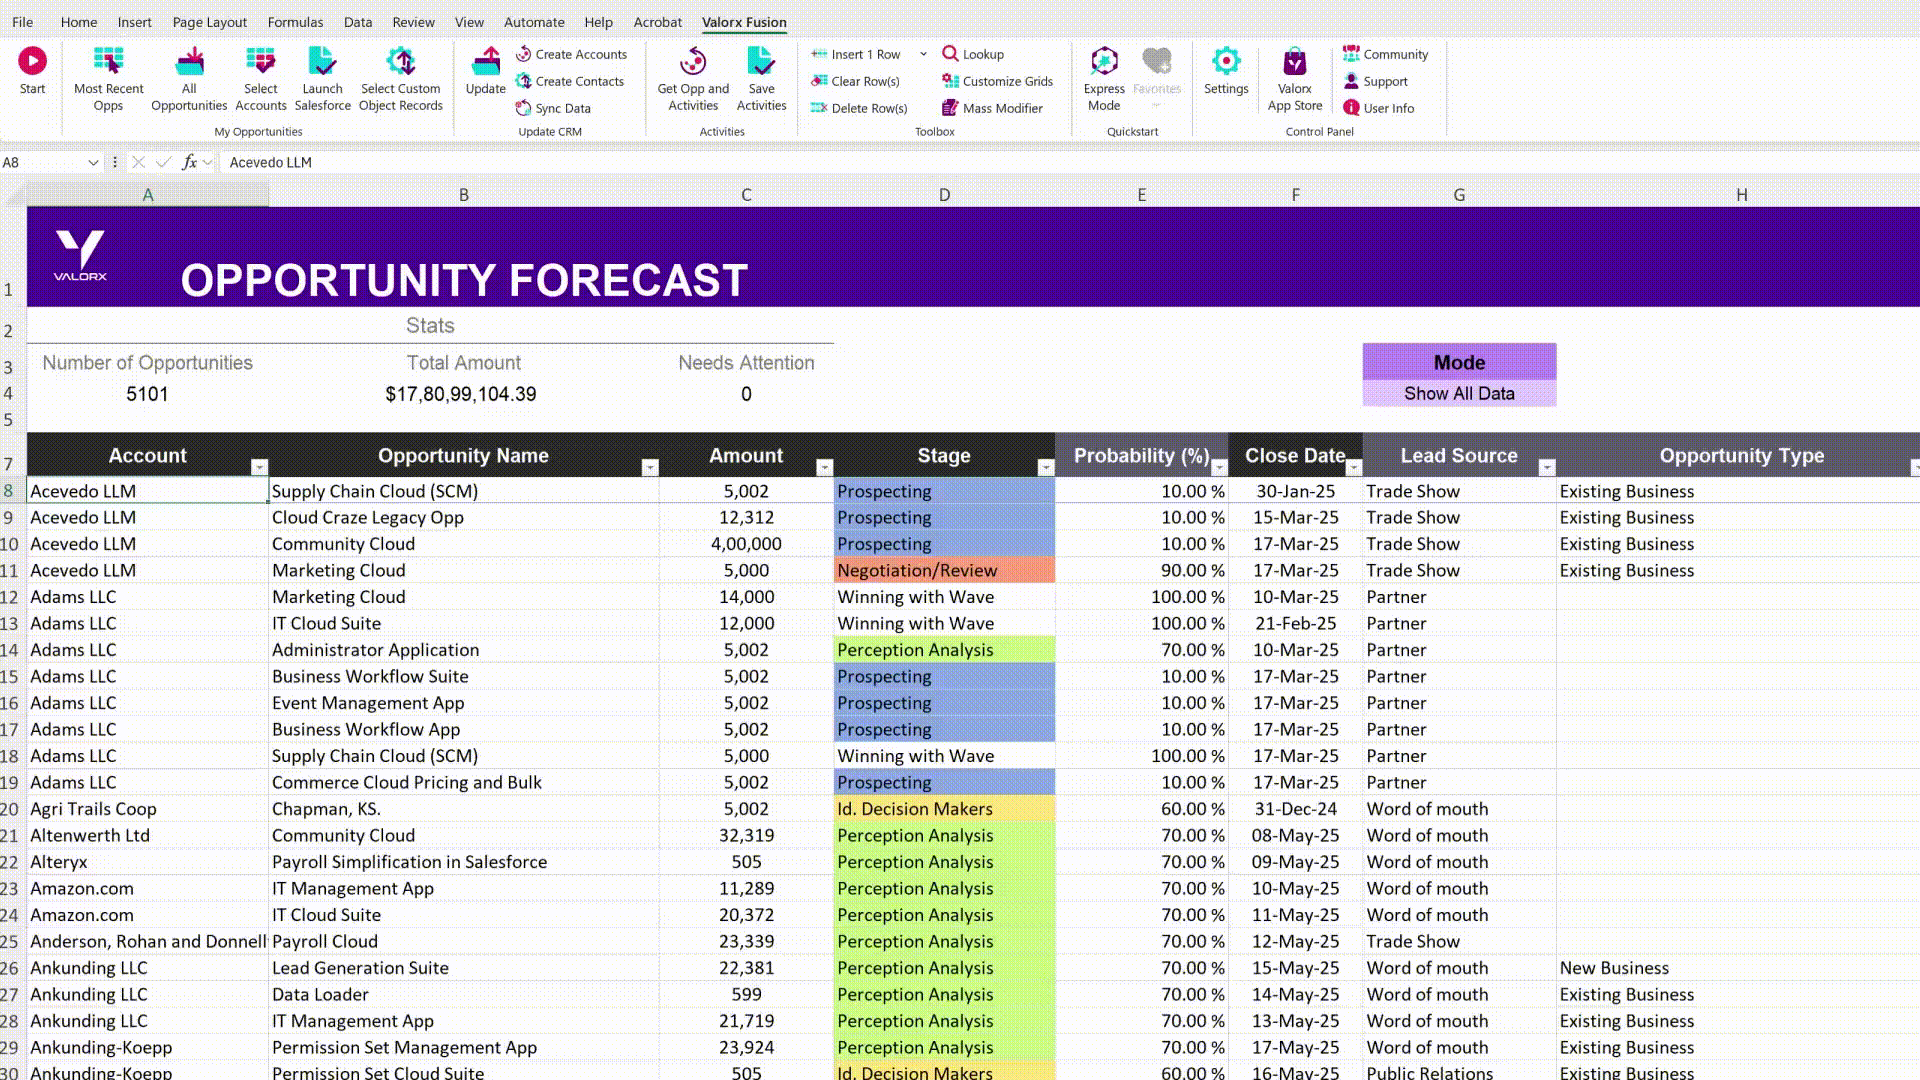Open the Valorx App Store
Image resolution: width=1920 pixels, height=1080 pixels.
pyautogui.click(x=1294, y=62)
